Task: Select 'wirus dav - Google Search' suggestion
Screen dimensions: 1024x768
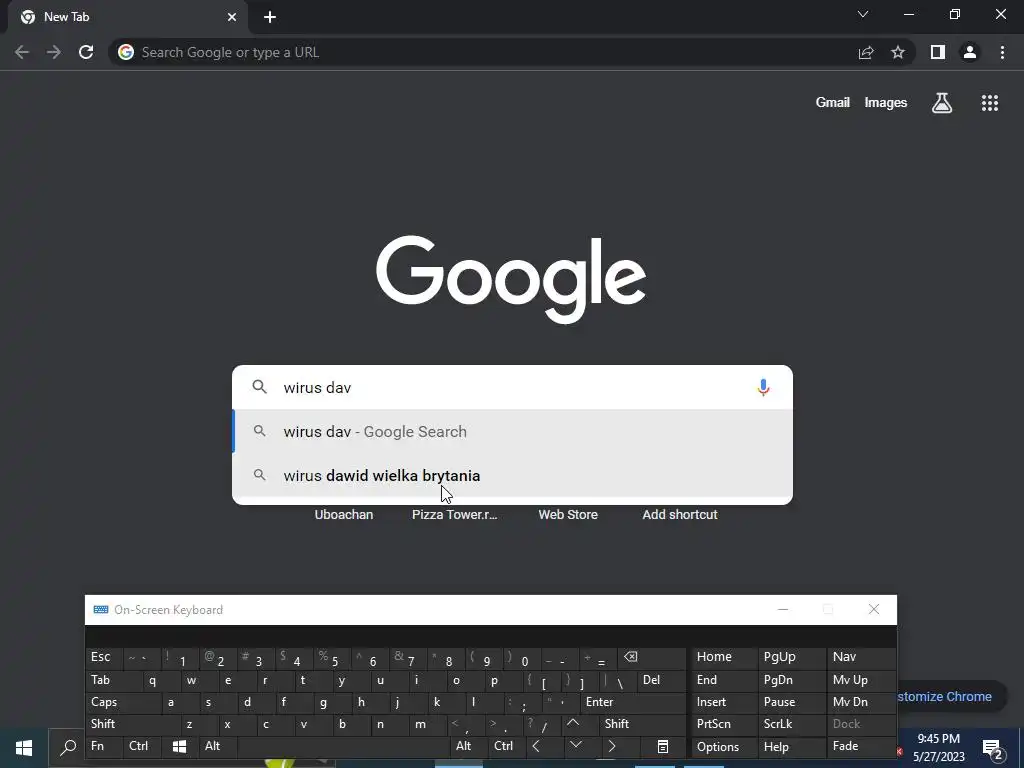Action: click(x=513, y=432)
